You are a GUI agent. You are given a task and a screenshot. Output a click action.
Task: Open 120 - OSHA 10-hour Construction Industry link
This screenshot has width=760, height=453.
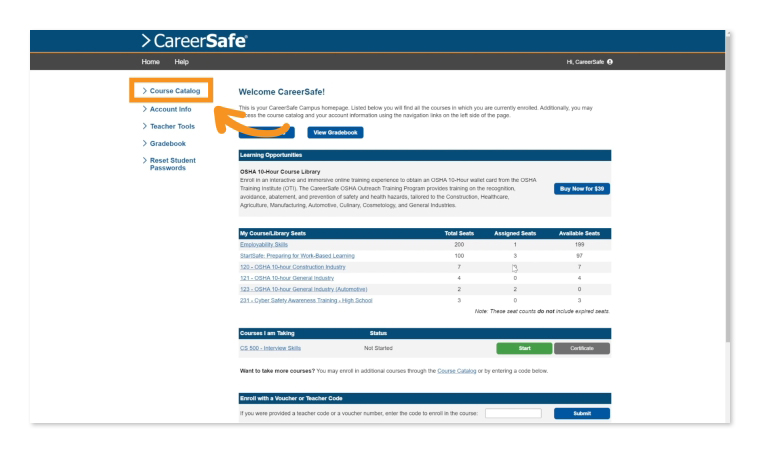293,267
